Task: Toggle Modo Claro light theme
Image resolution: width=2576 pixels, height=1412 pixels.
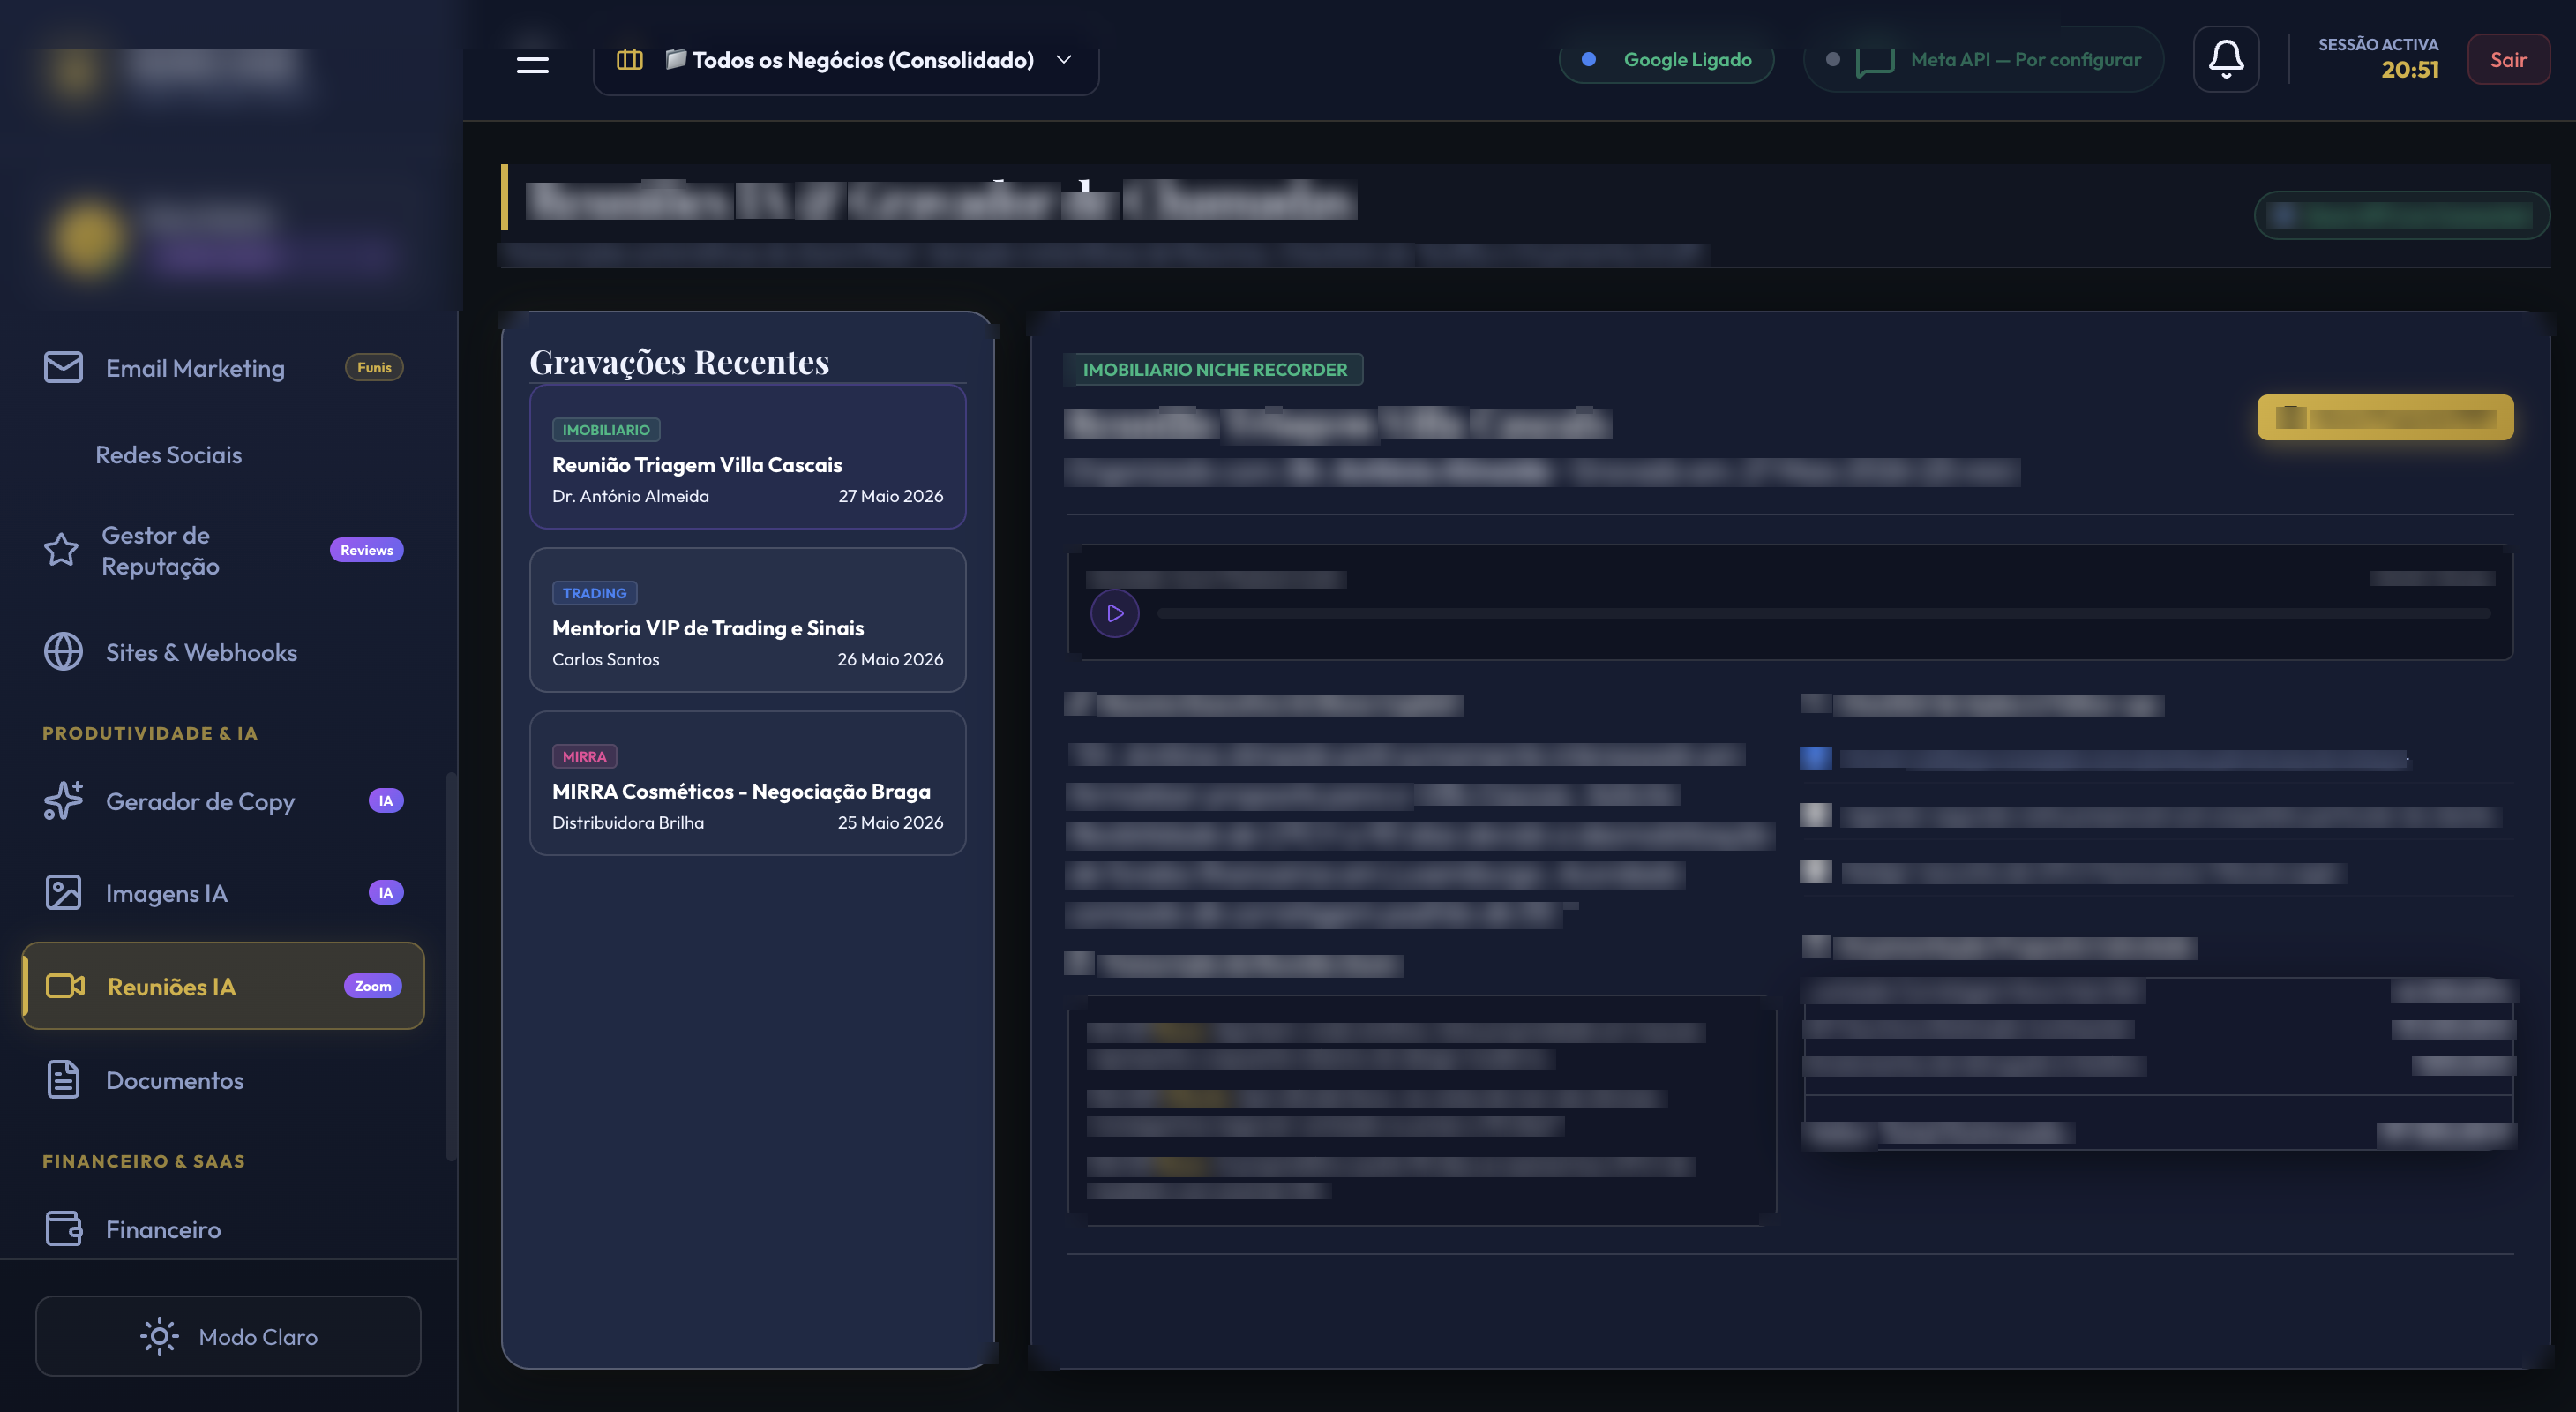Action: tap(228, 1336)
